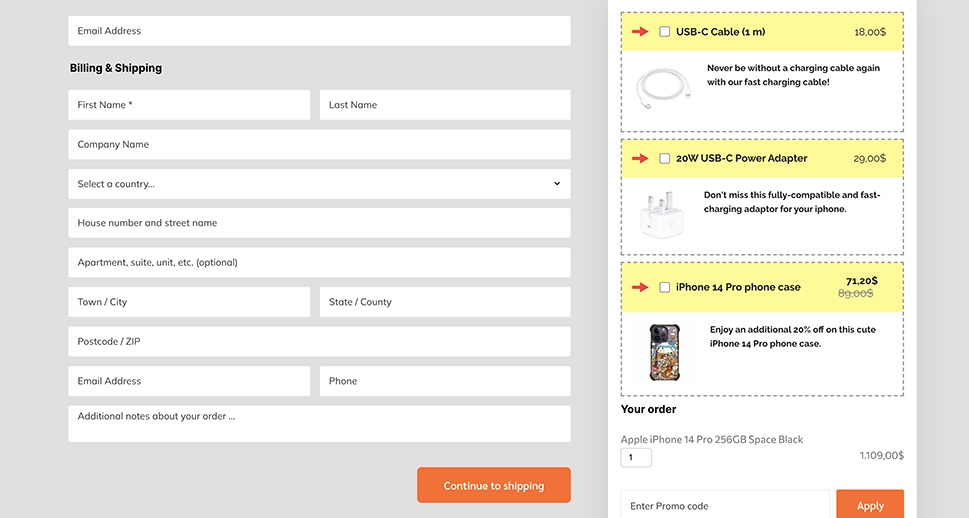
Task: Apply the promo code
Action: 869,505
